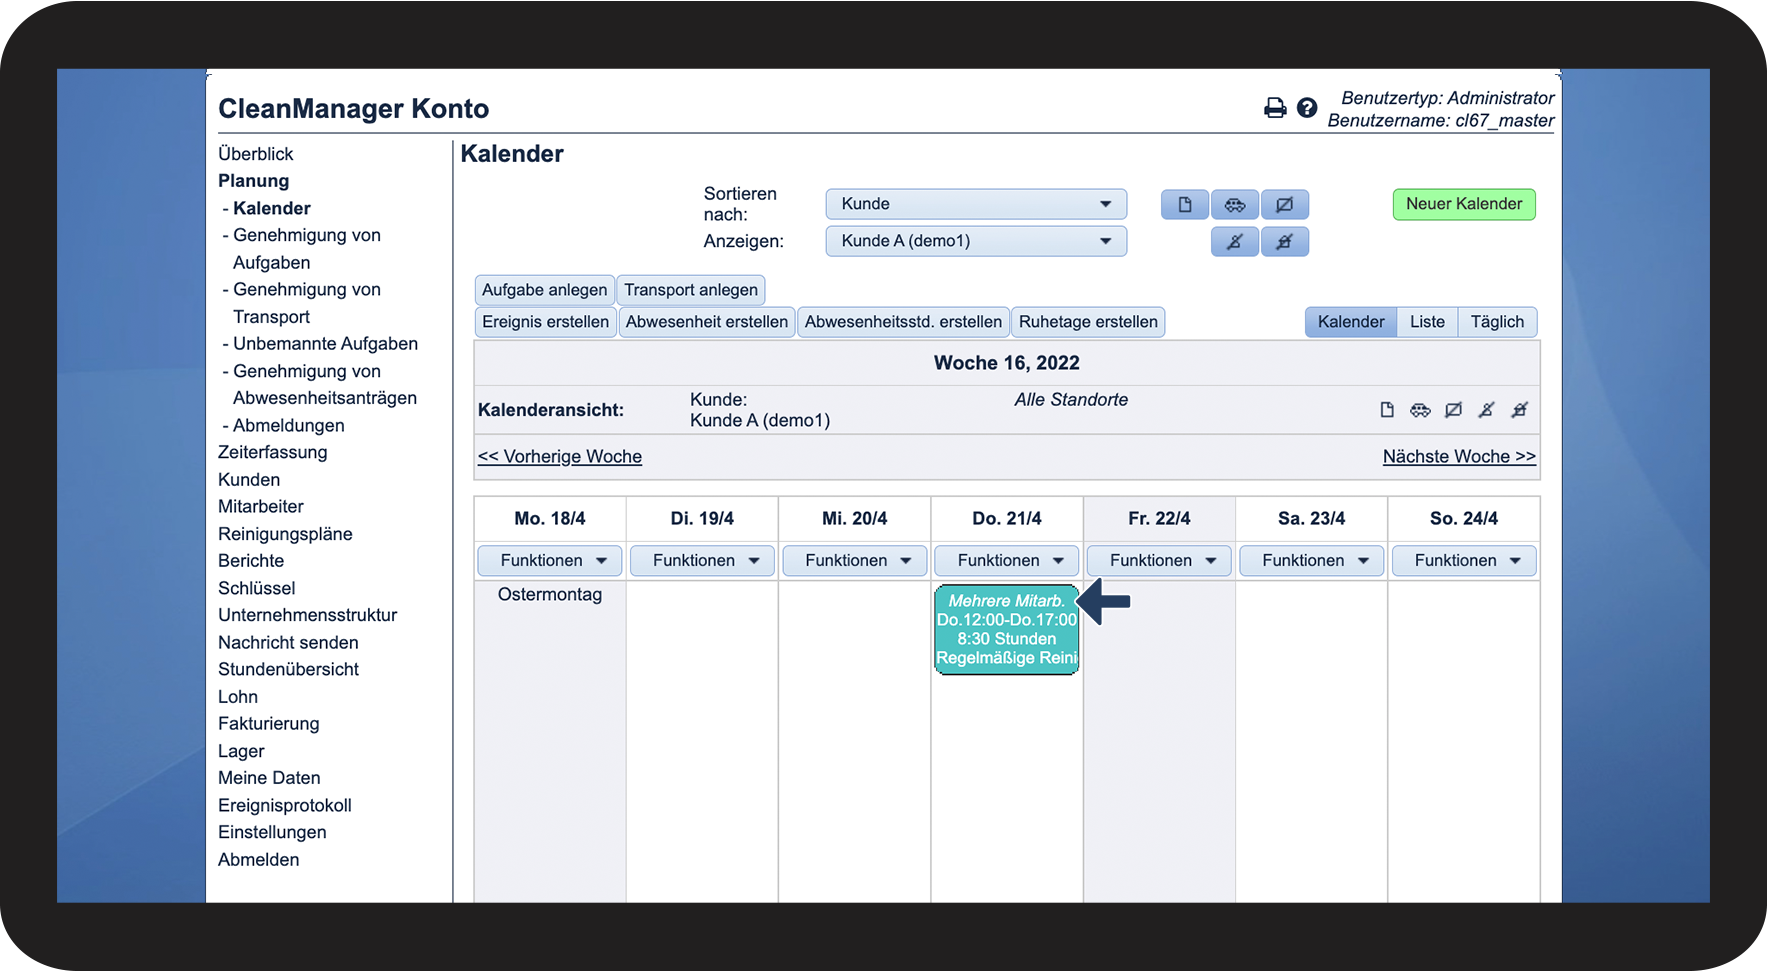Open Berichte in the sidebar
1767x971 pixels.
coord(251,561)
